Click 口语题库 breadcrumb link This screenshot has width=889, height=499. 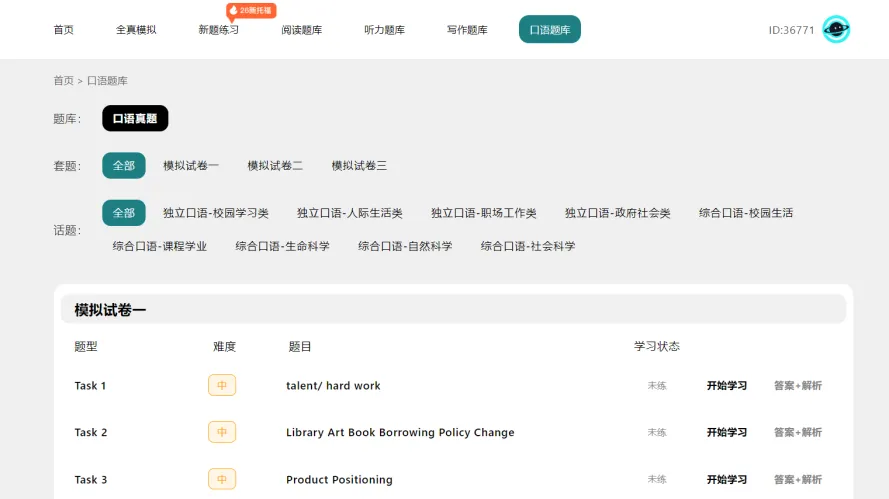(107, 81)
